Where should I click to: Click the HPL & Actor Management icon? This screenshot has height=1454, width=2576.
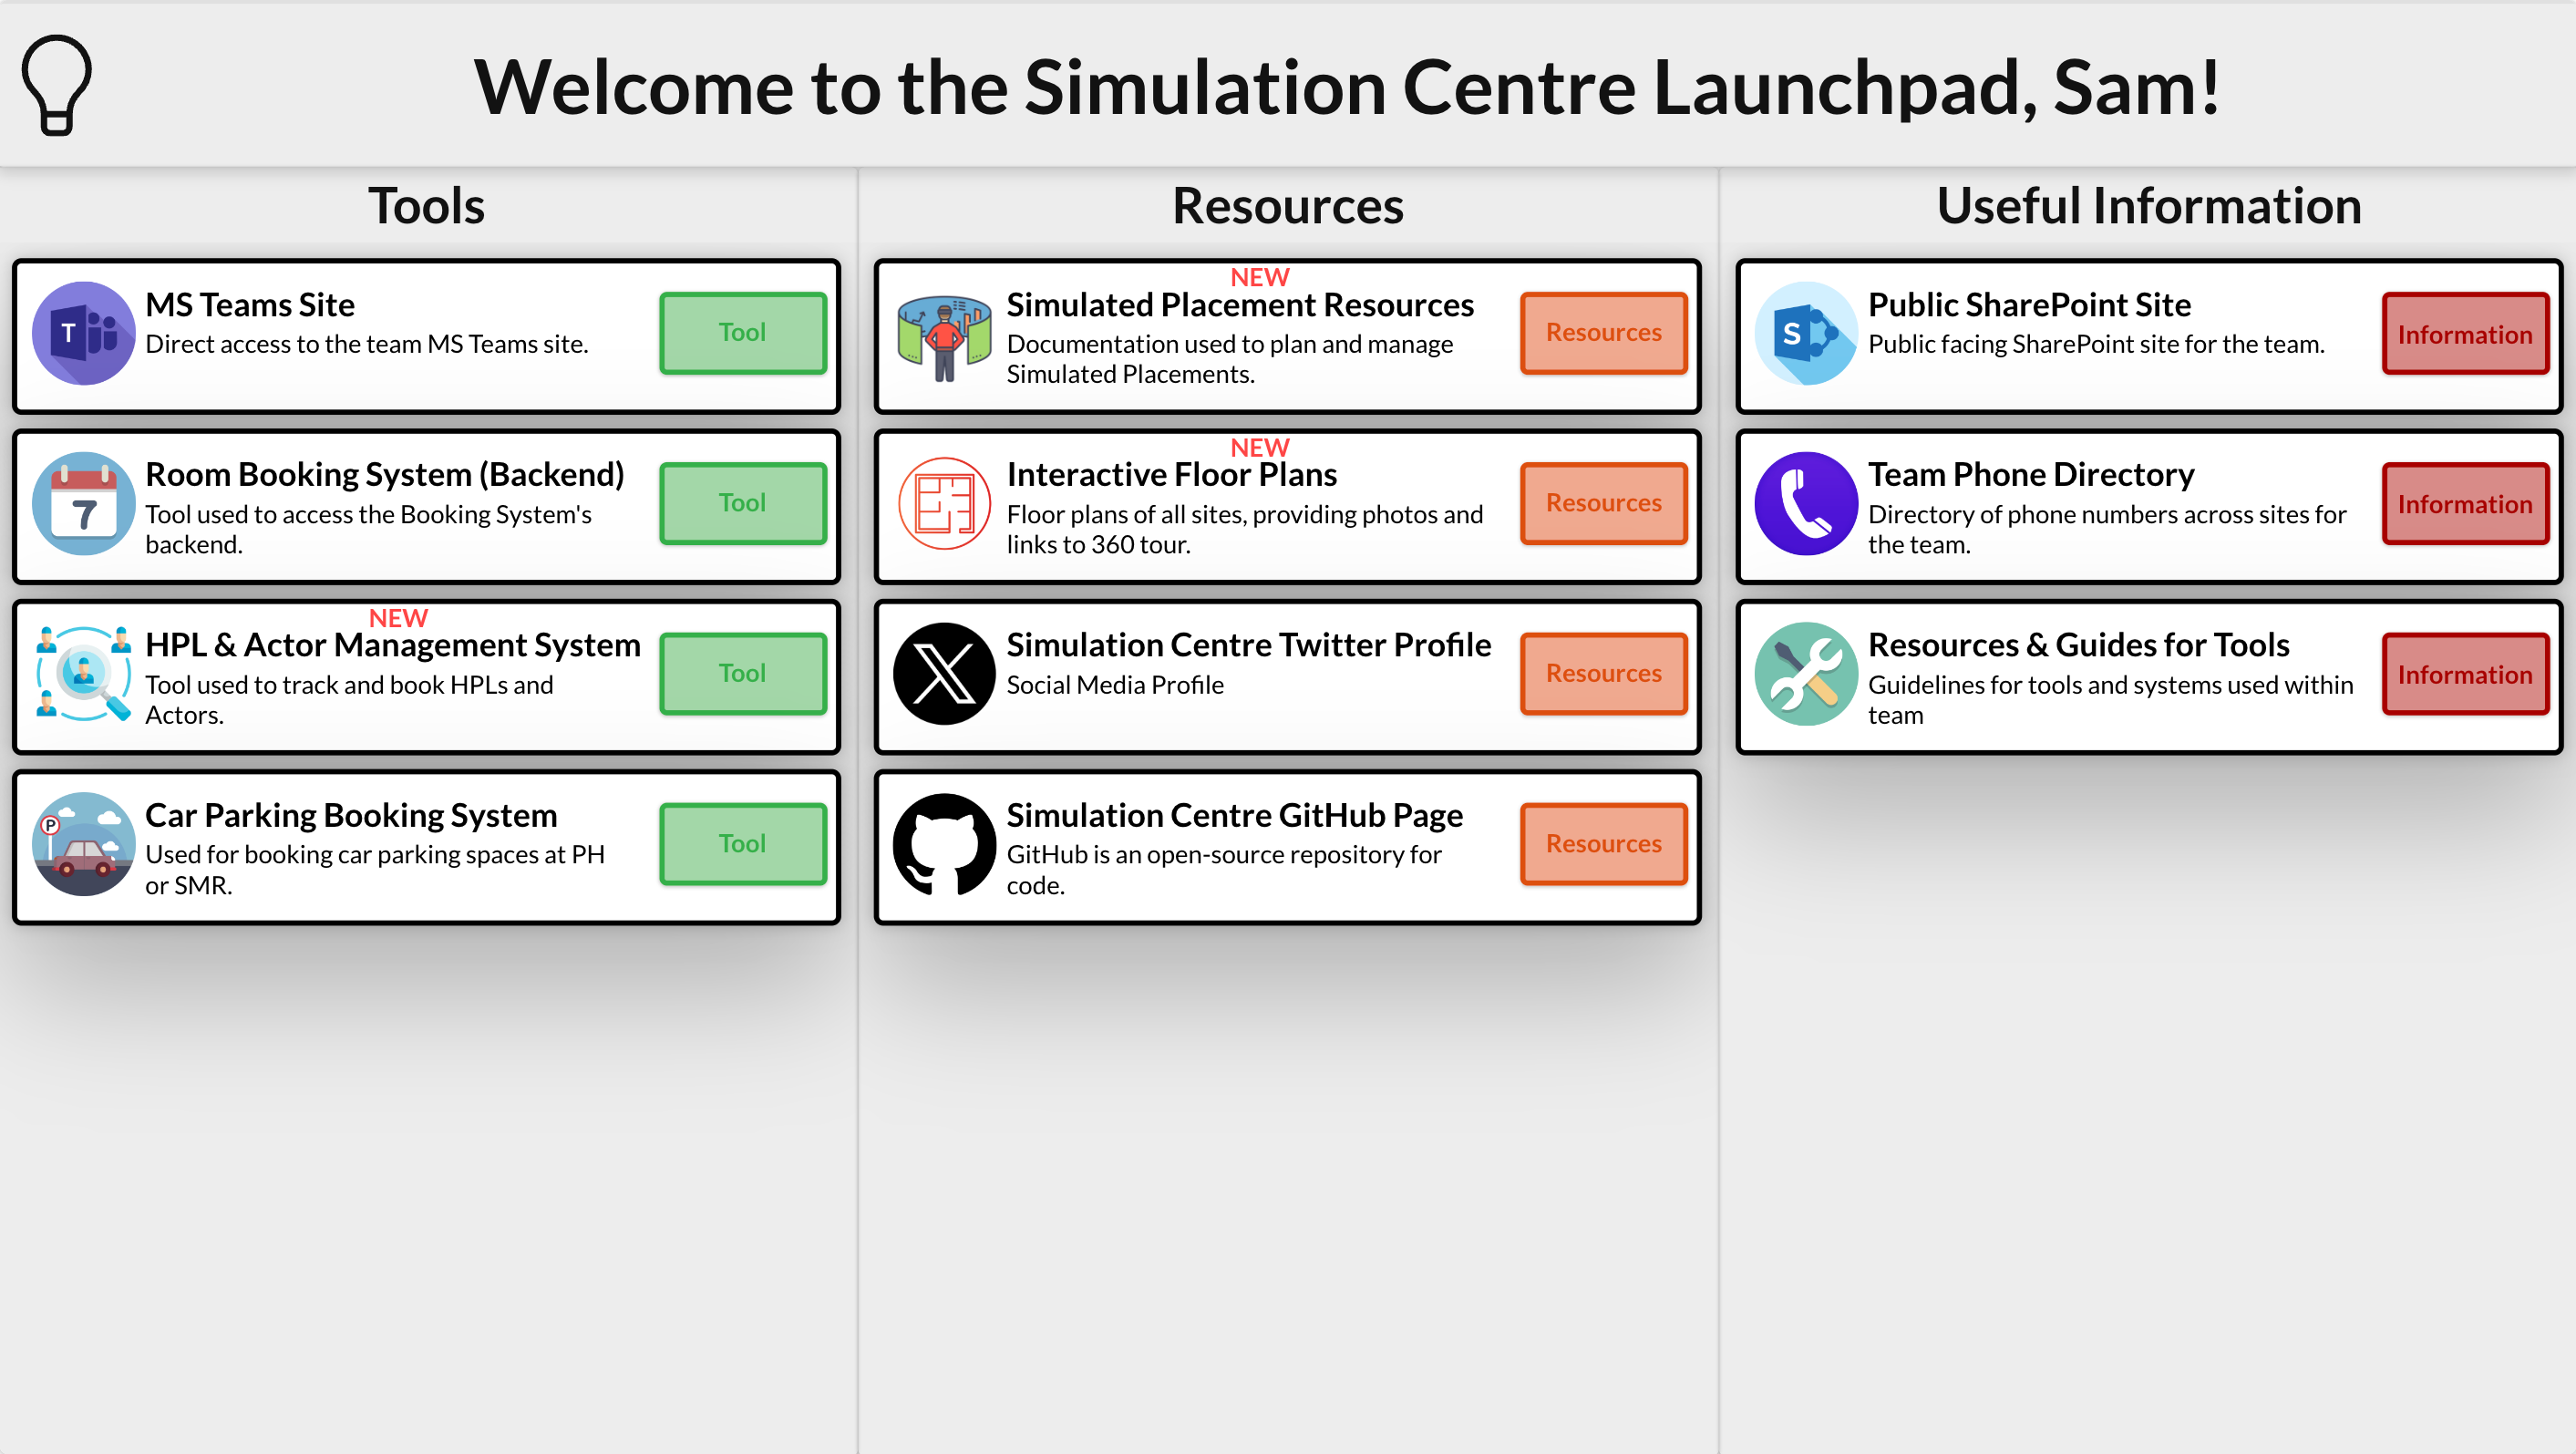[x=83, y=674]
